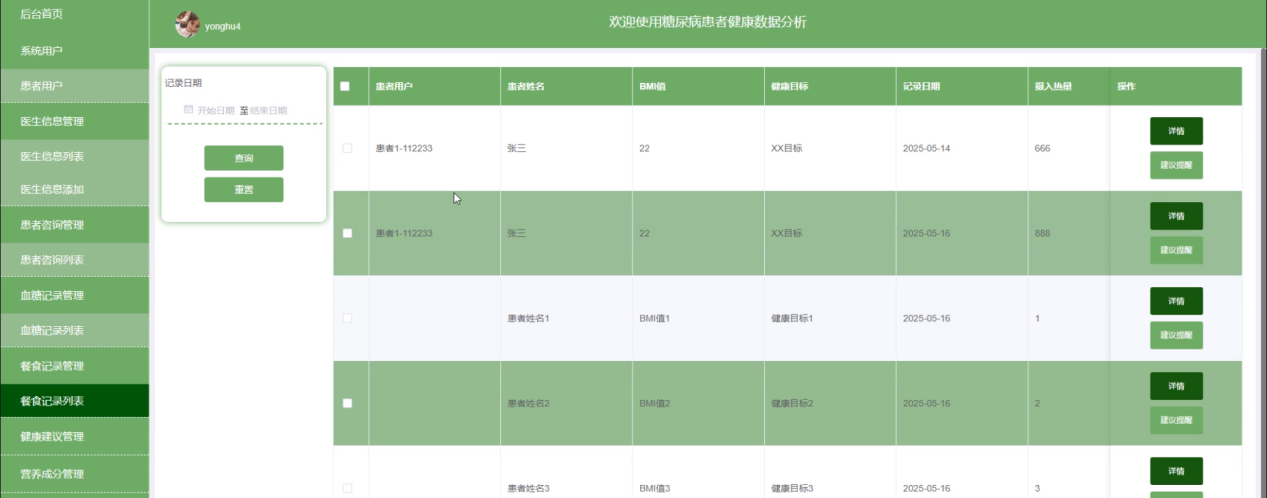Collapse the 餐食记录管理 sidebar section
The image size is (1267, 498).
point(74,366)
